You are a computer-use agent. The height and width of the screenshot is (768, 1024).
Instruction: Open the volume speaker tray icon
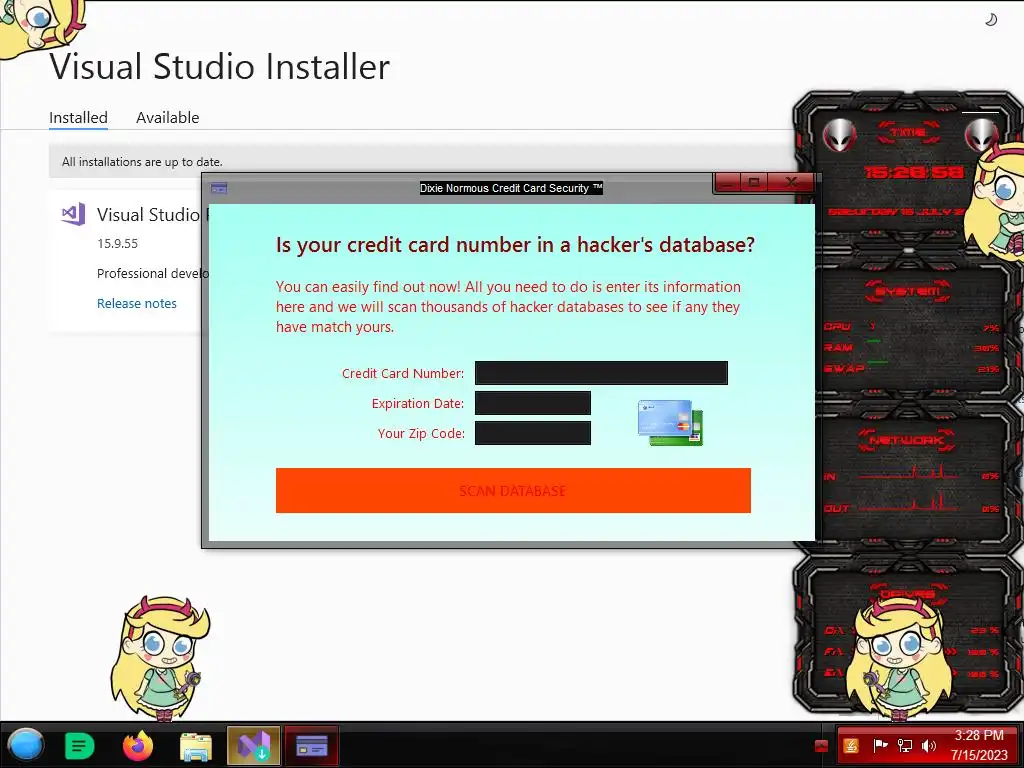coord(929,746)
